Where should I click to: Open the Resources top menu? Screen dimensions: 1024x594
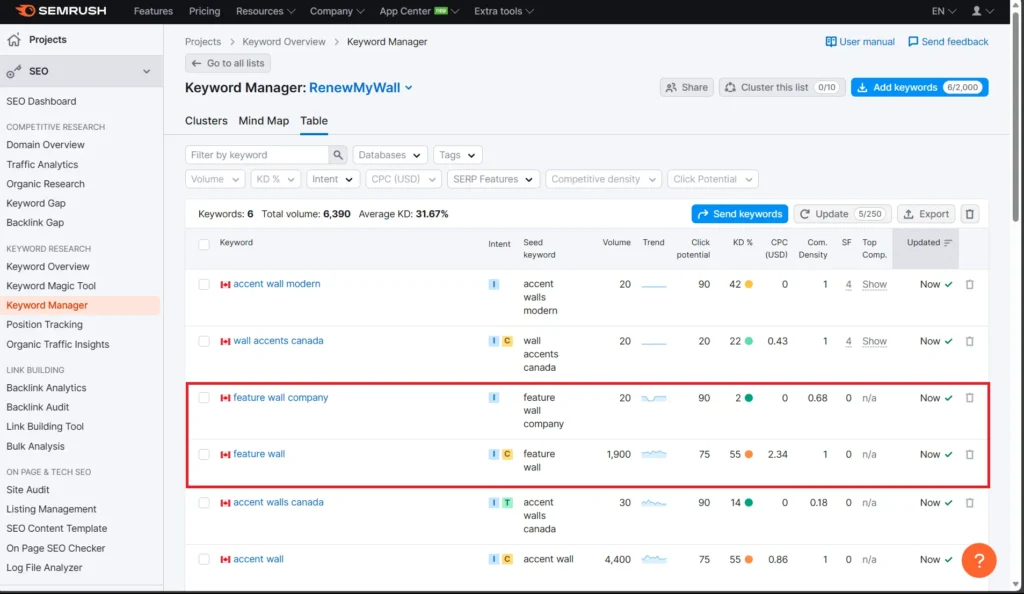266,11
